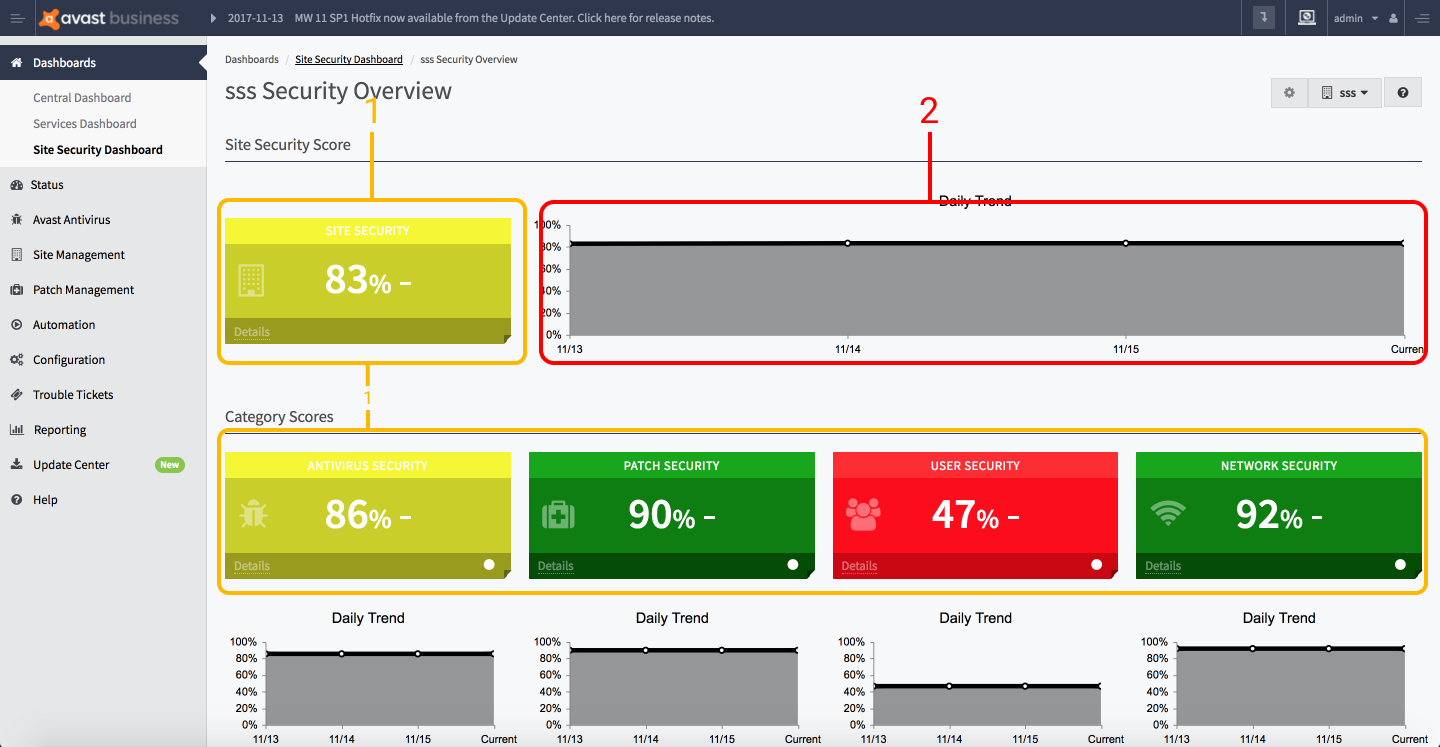1440x747 pixels.
Task: Collapse sidebar using top-left hamburger icon
Action: click(17, 18)
